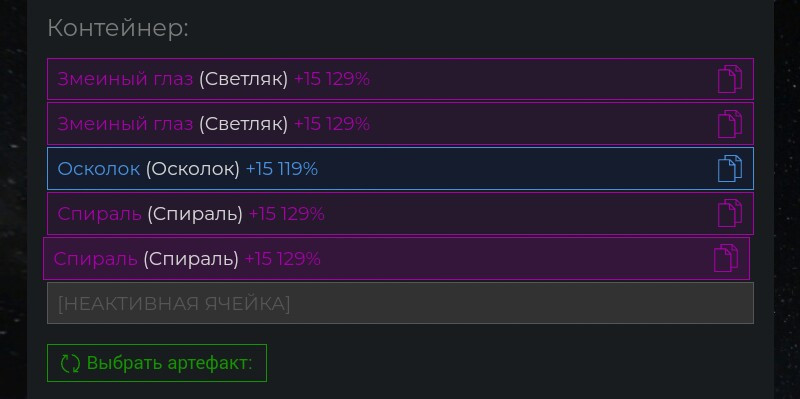Click (Спираль) label in the non-highlighted Спираль row

(x=195, y=214)
